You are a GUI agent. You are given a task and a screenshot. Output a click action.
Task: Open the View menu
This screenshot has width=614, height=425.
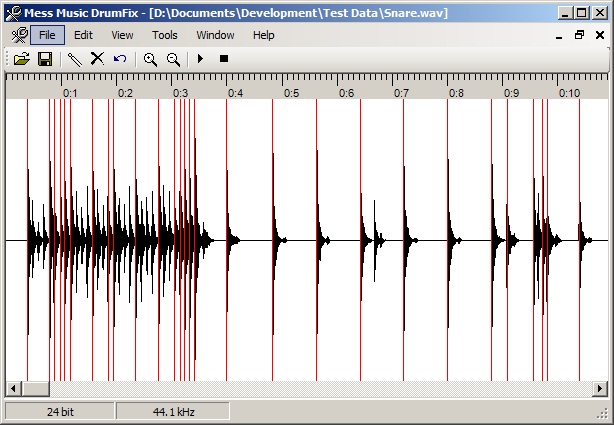(x=122, y=35)
